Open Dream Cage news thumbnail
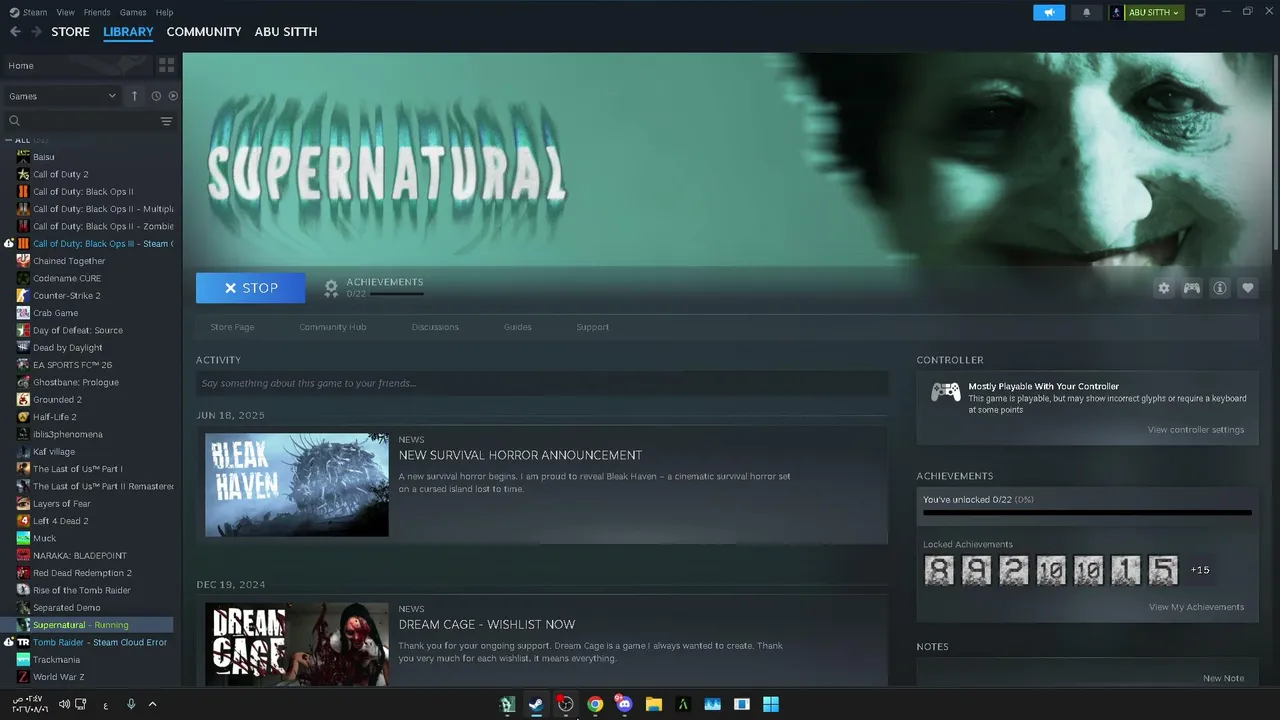The image size is (1280, 720). (297, 644)
